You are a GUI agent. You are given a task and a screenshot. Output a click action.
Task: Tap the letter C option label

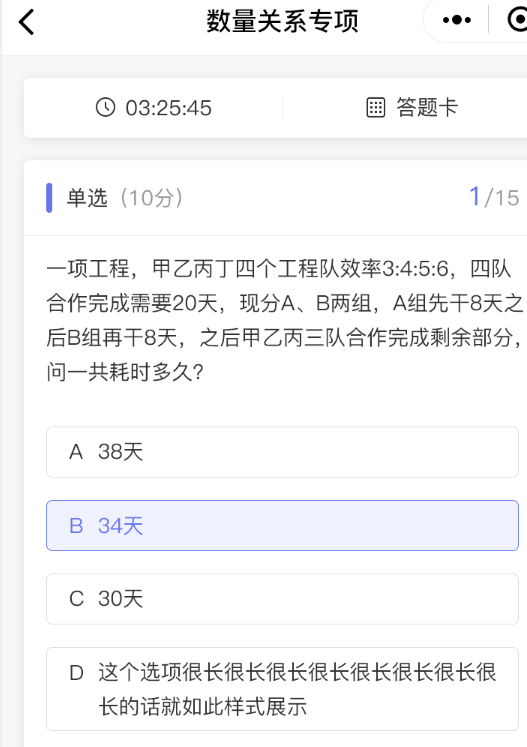click(x=76, y=599)
